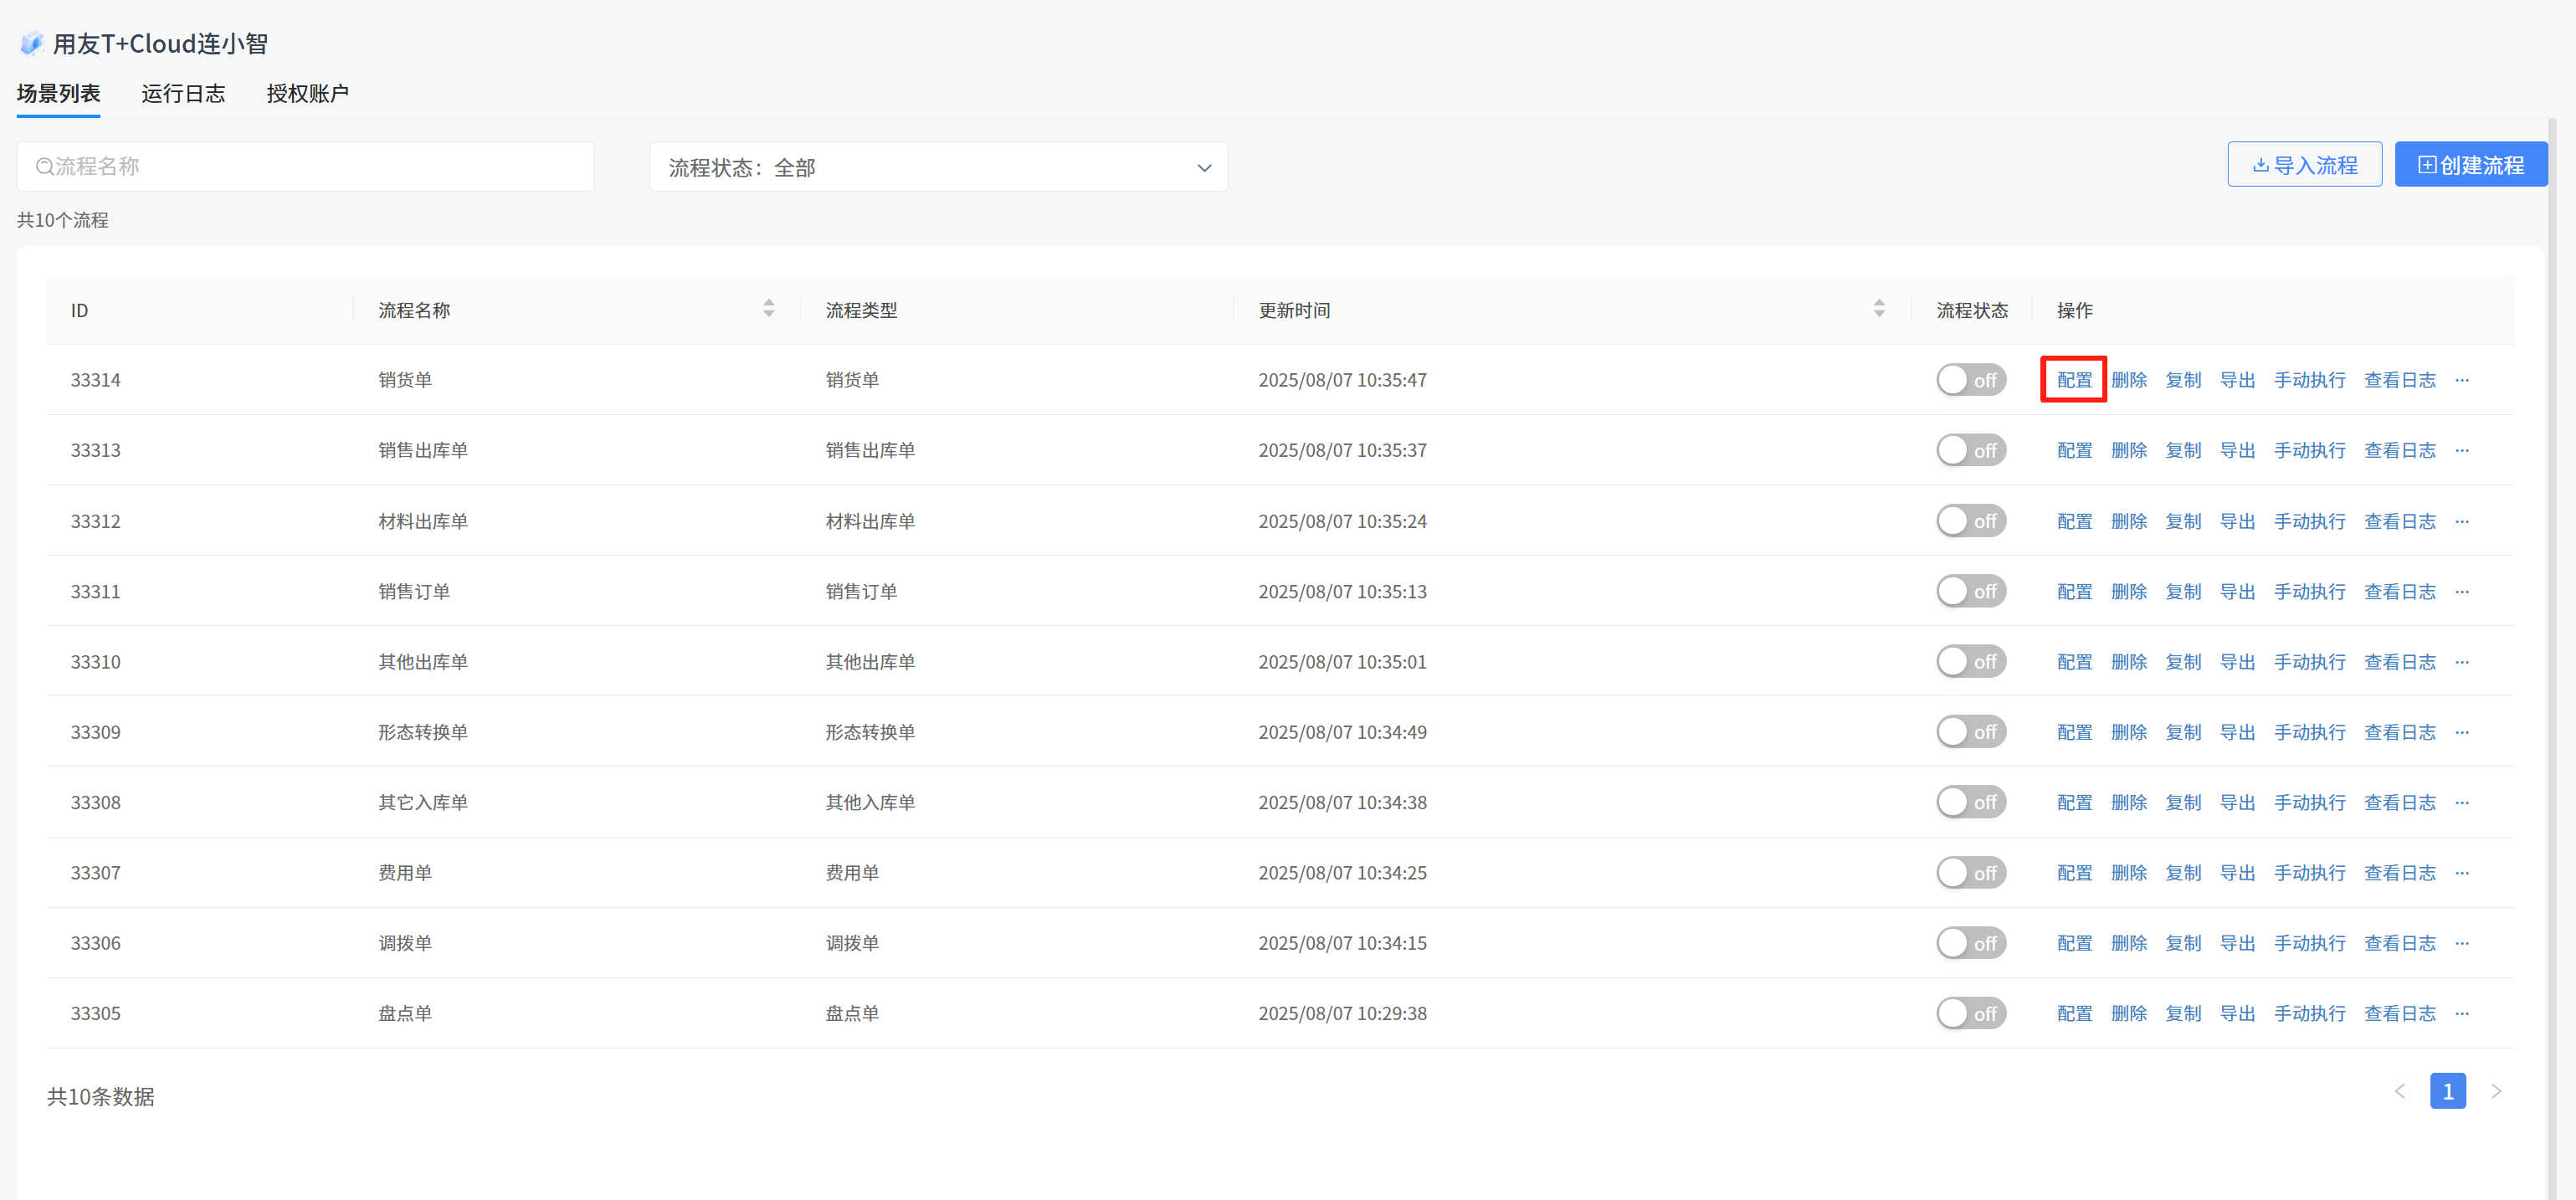Enable the 销售出库单 flow switch
The width and height of the screenshot is (2576, 1200).
(x=1971, y=450)
